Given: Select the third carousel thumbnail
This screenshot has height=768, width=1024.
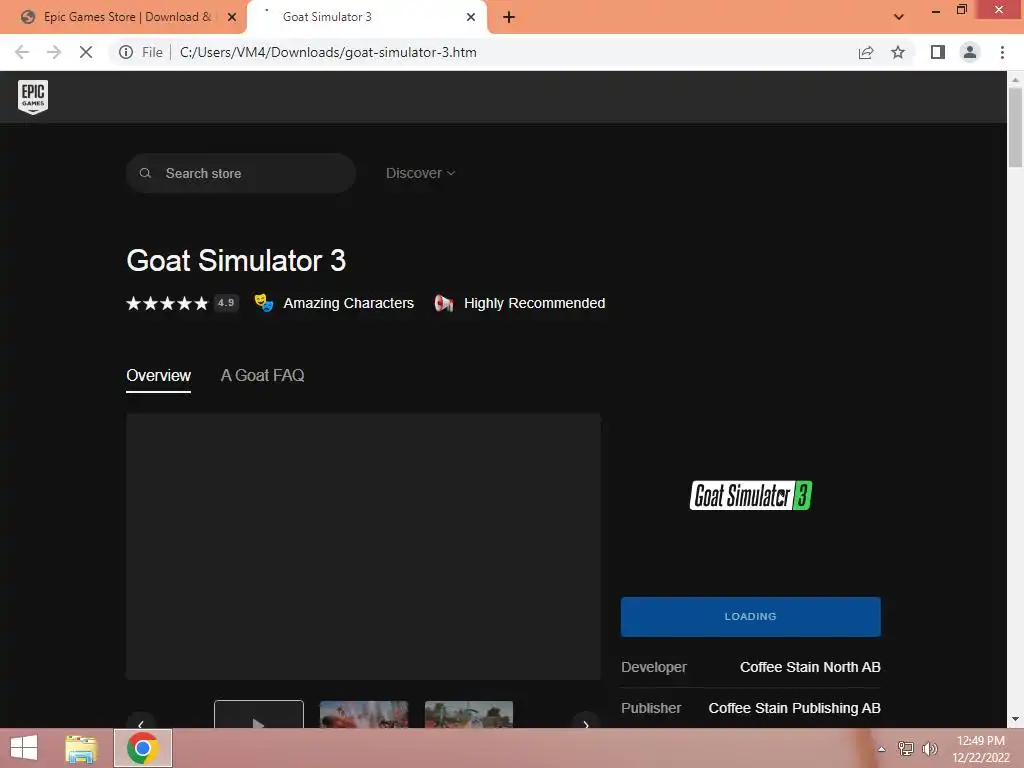Looking at the screenshot, I should [x=469, y=714].
